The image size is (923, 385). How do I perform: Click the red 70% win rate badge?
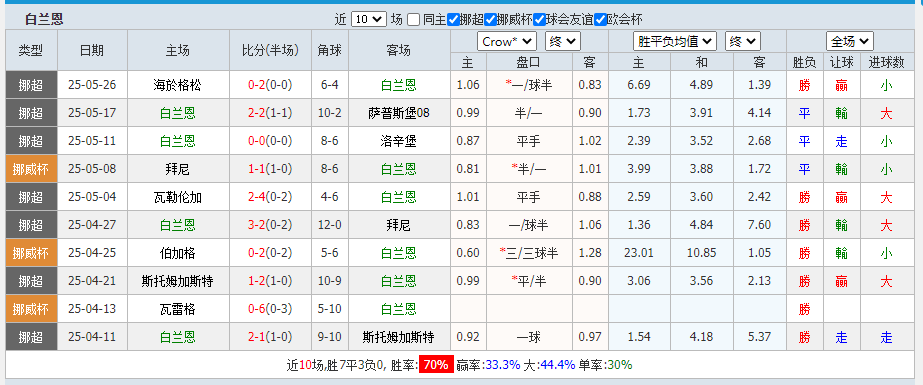pos(436,365)
